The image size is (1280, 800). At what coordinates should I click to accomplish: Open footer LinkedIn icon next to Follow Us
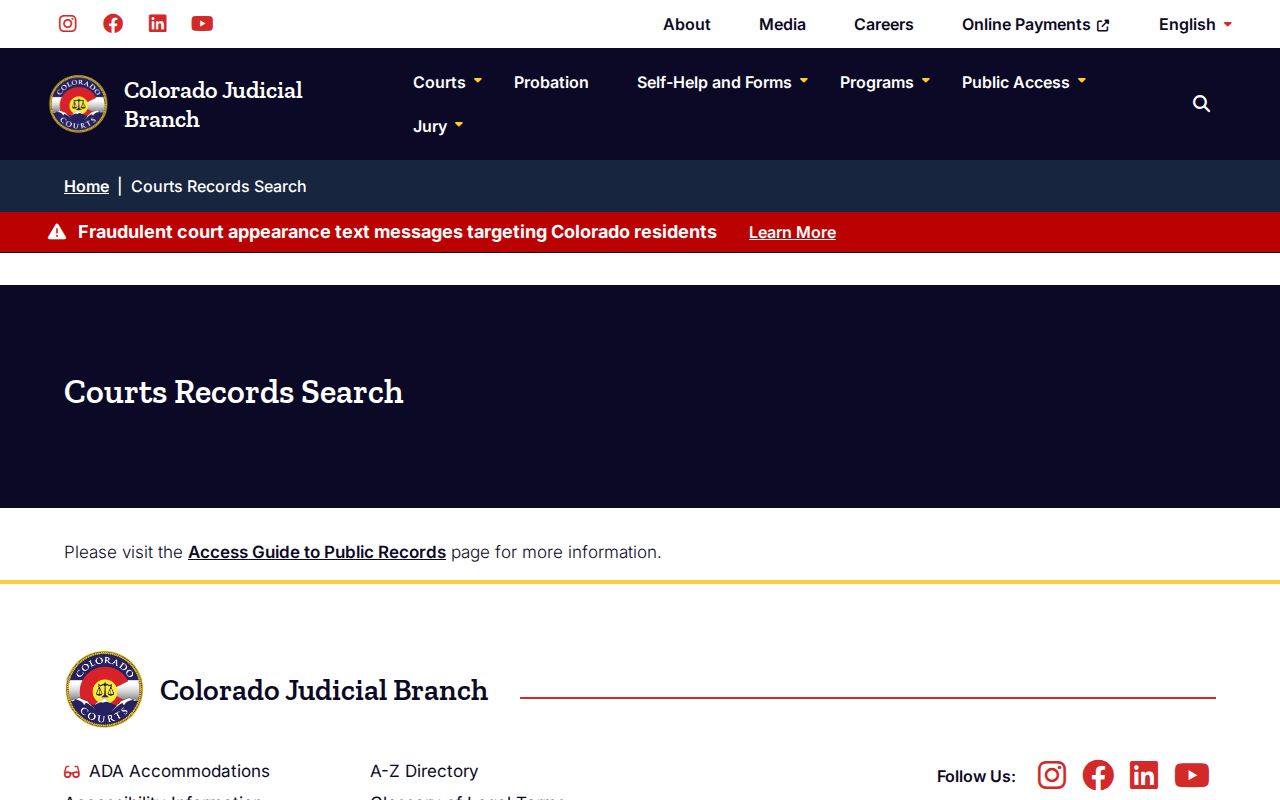click(x=1144, y=775)
